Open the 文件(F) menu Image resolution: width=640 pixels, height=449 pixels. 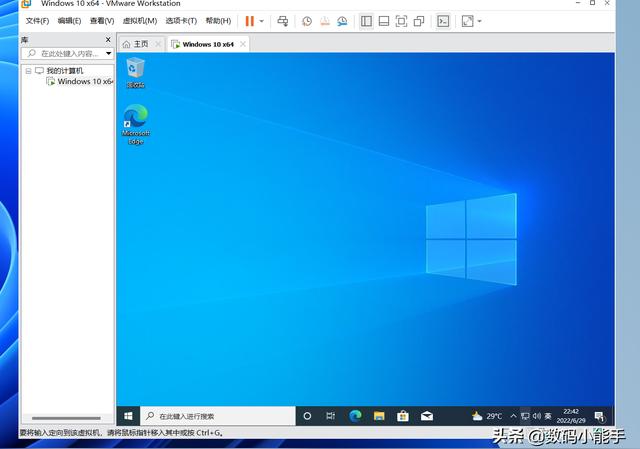tap(37, 21)
